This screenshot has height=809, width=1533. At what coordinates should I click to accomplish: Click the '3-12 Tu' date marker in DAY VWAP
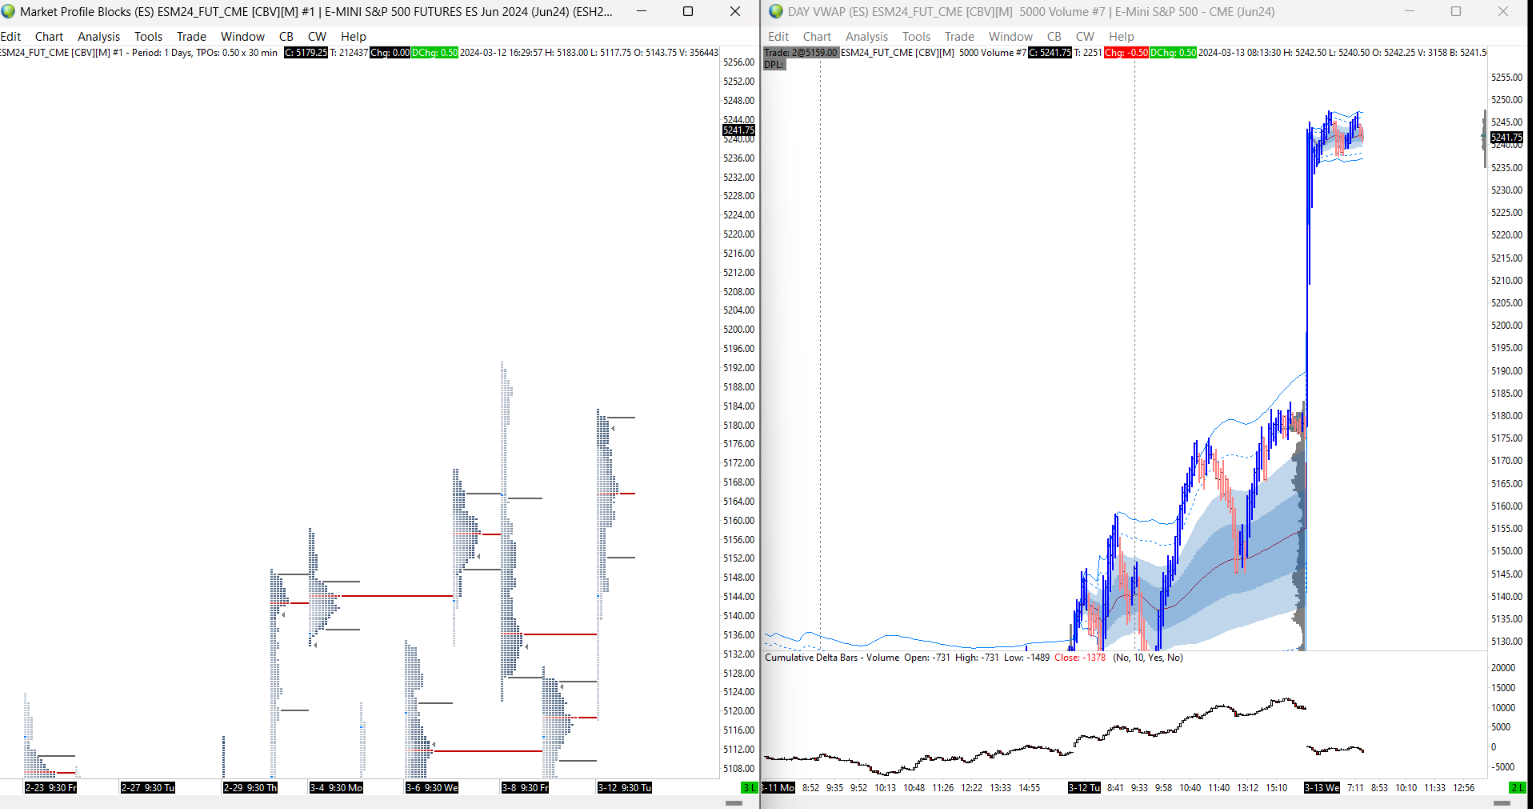click(1085, 788)
